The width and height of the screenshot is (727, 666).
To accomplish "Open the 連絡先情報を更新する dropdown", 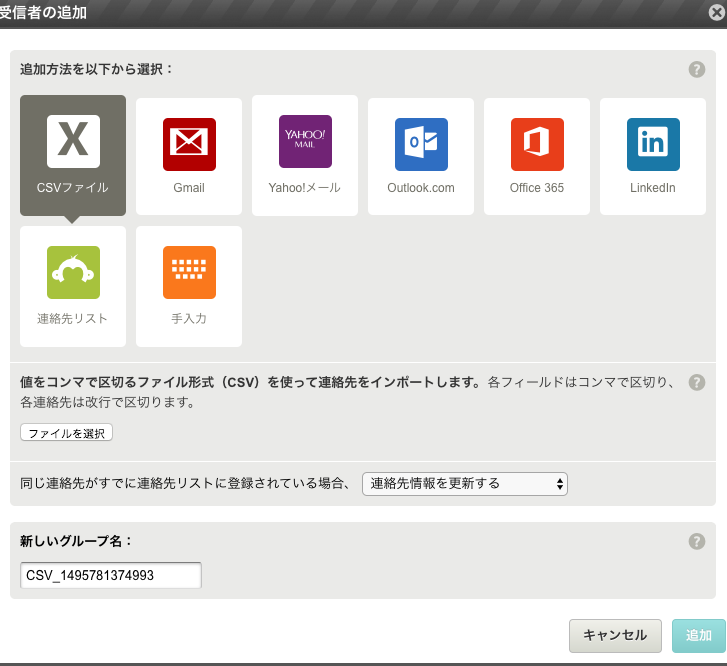I will (465, 484).
